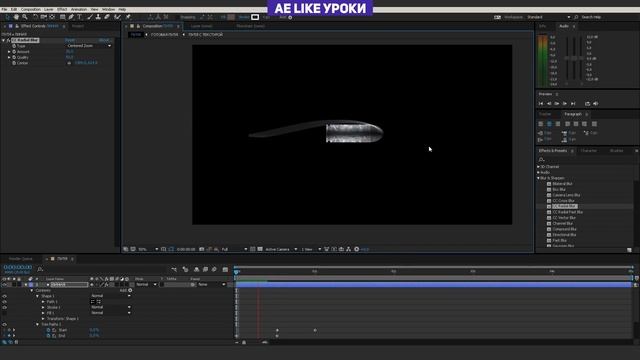Select the Hand tool in the toolbar
The width and height of the screenshot is (640, 360).
click(x=16, y=17)
